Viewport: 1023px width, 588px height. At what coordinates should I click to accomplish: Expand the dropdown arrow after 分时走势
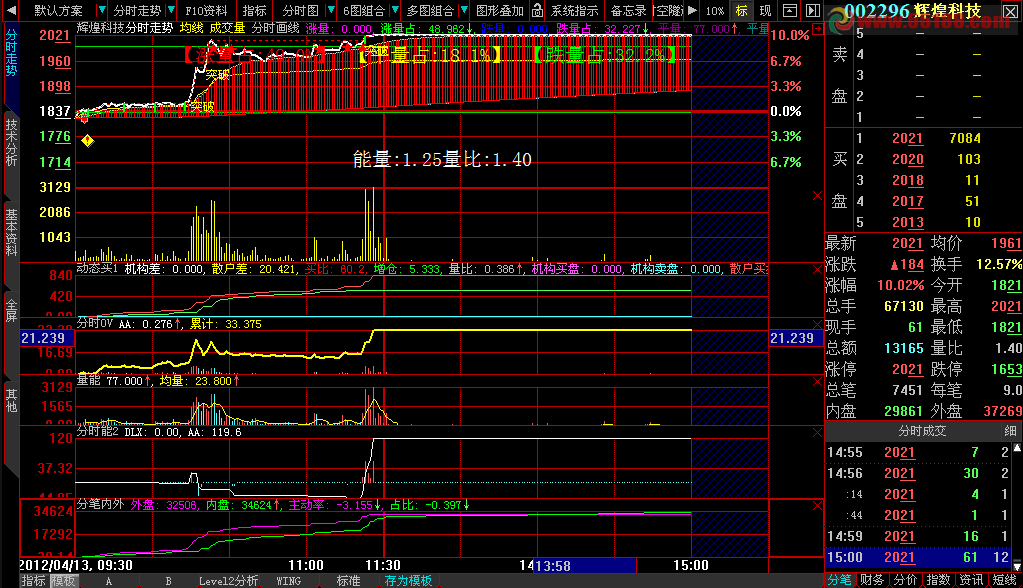(171, 10)
